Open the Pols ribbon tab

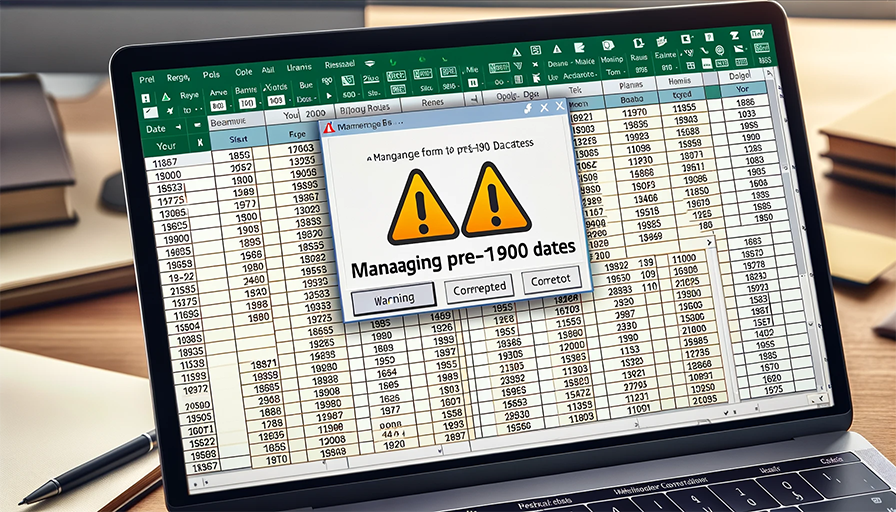(x=211, y=75)
